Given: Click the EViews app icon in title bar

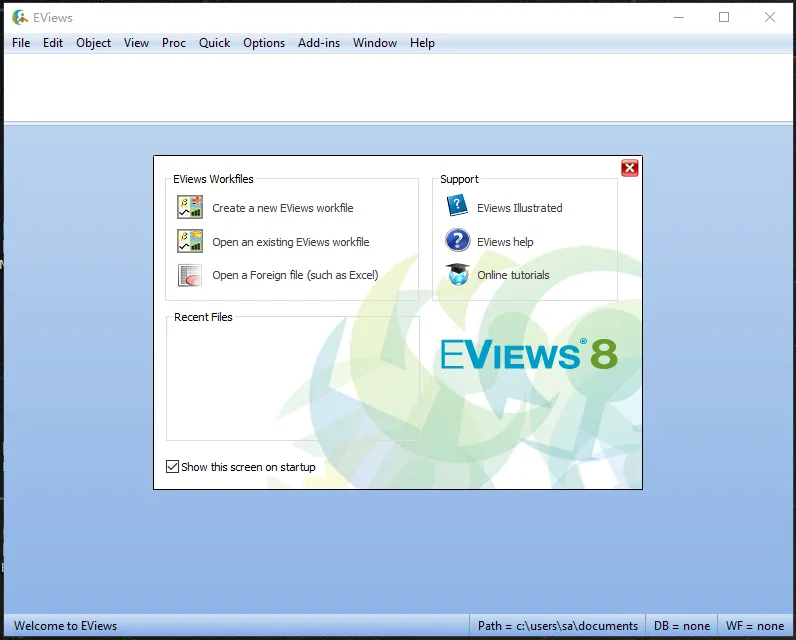Looking at the screenshot, I should (x=20, y=17).
